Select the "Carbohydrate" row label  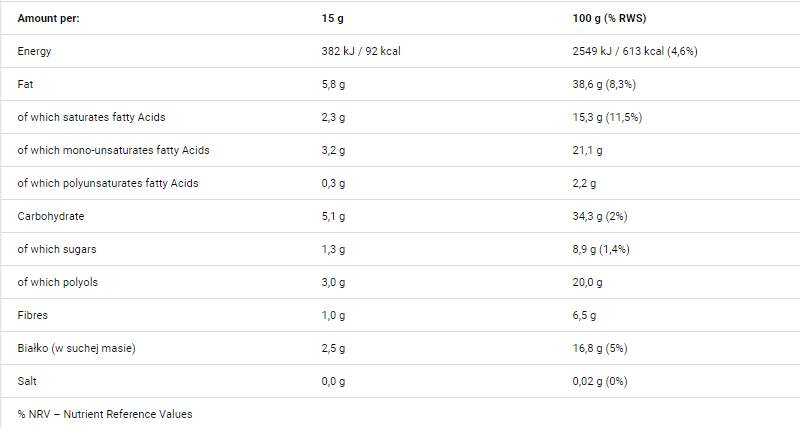point(50,216)
